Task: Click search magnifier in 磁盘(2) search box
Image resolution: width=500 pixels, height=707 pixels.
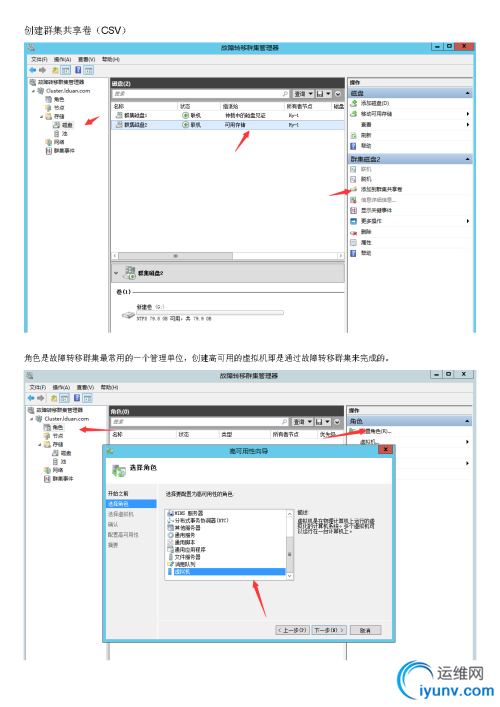Action: click(285, 94)
